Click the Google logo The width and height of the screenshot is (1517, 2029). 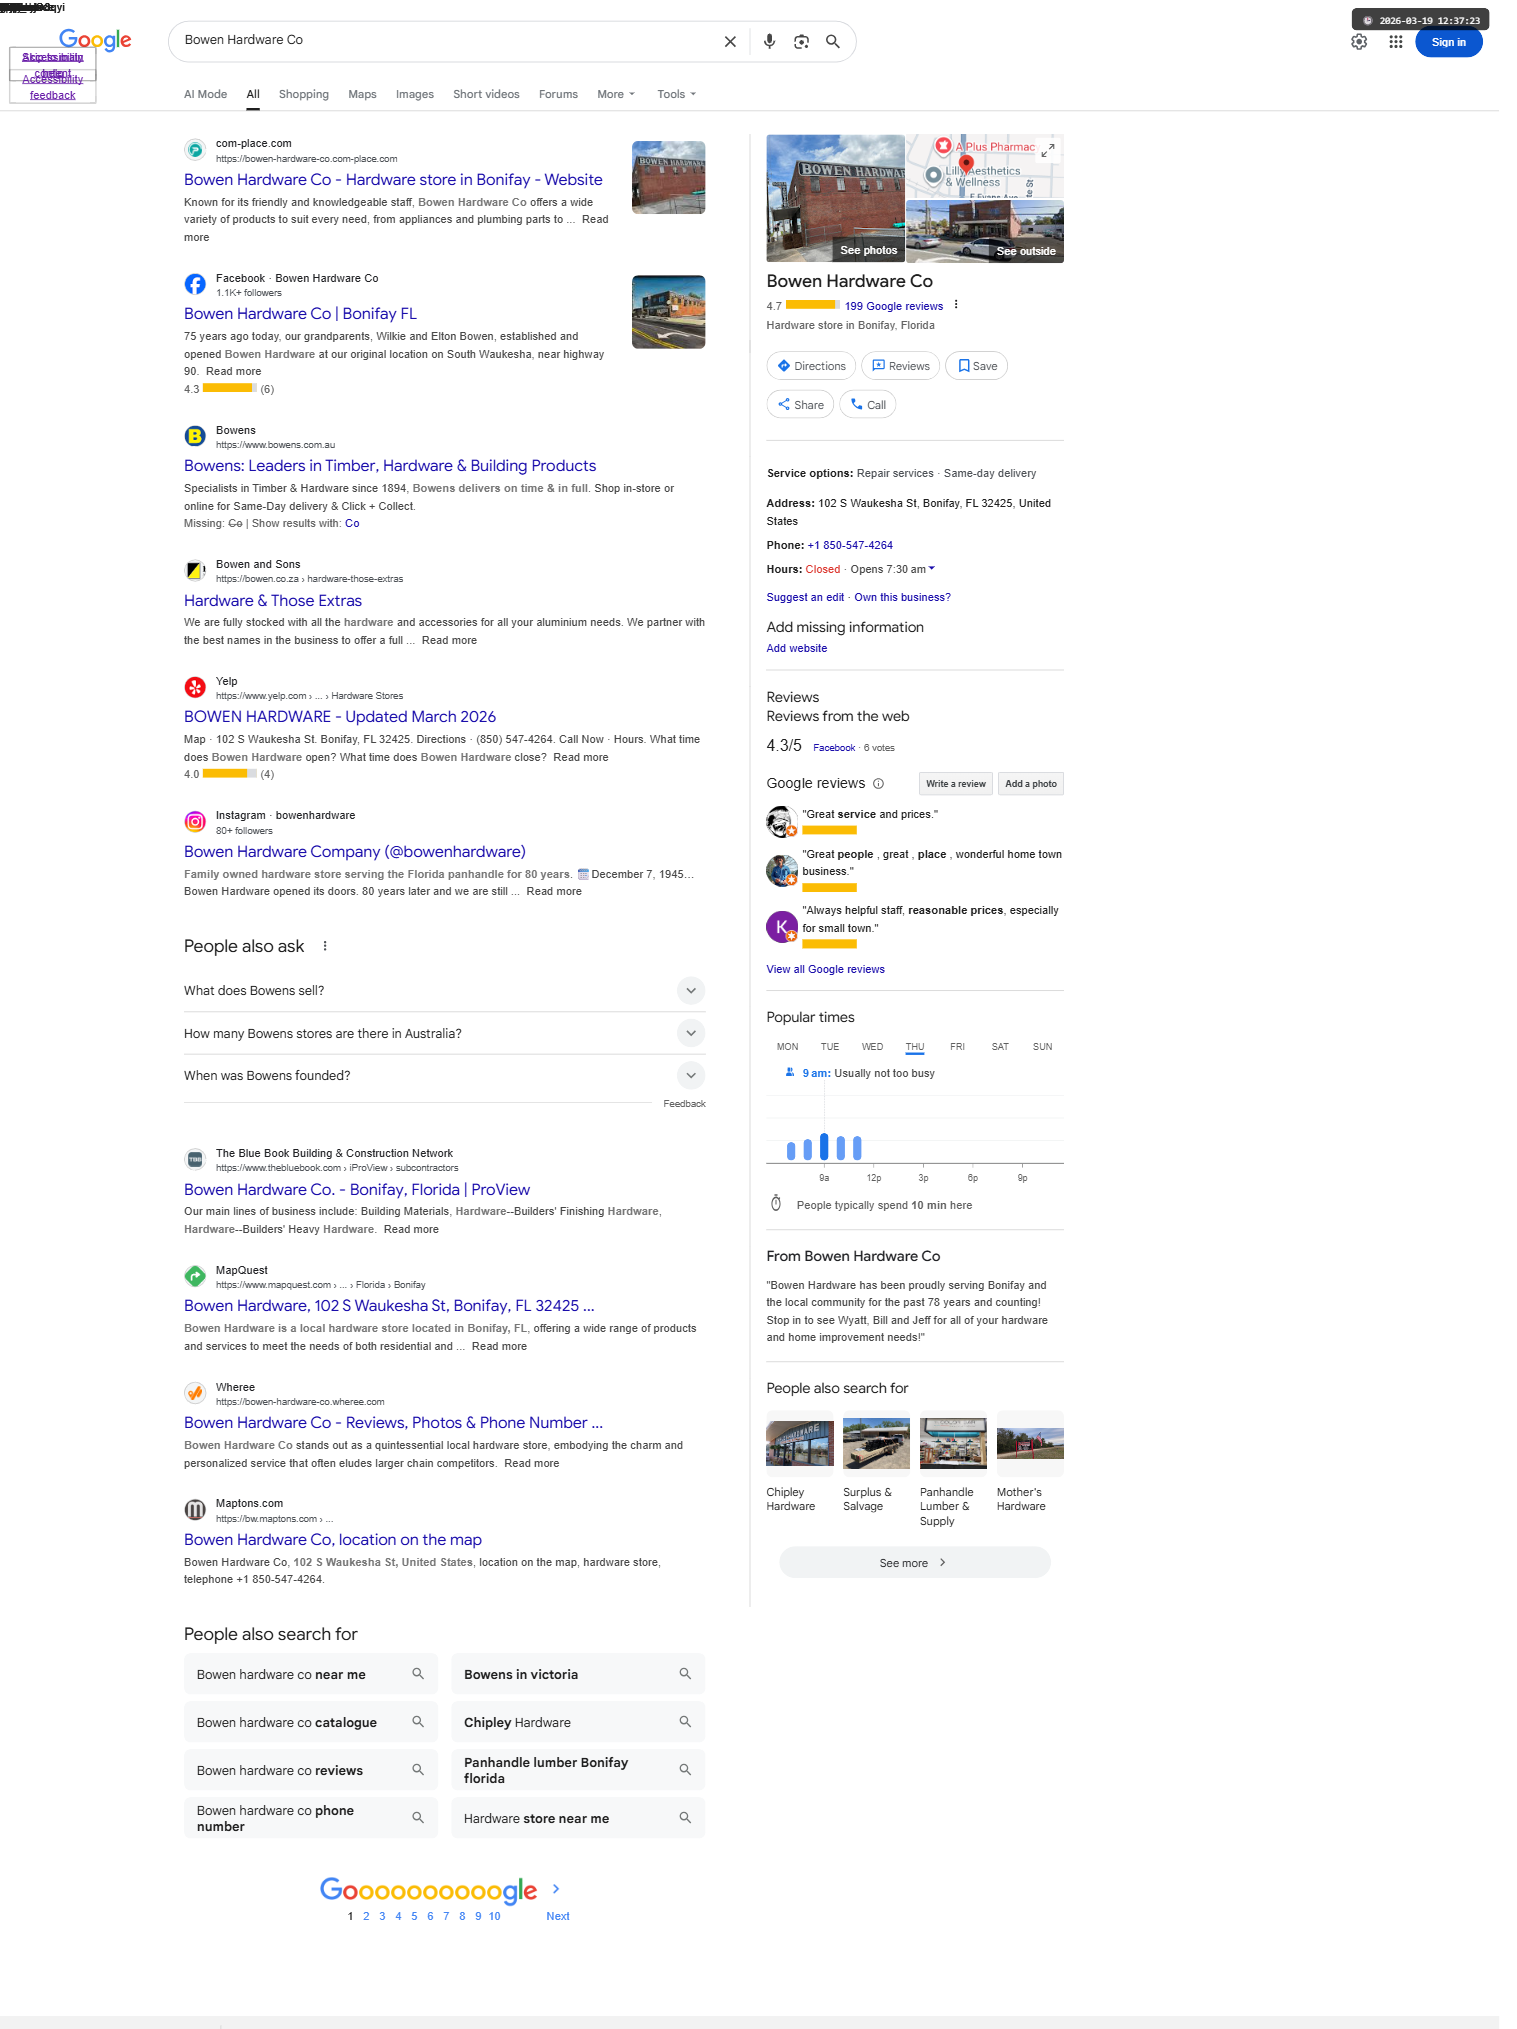[95, 40]
